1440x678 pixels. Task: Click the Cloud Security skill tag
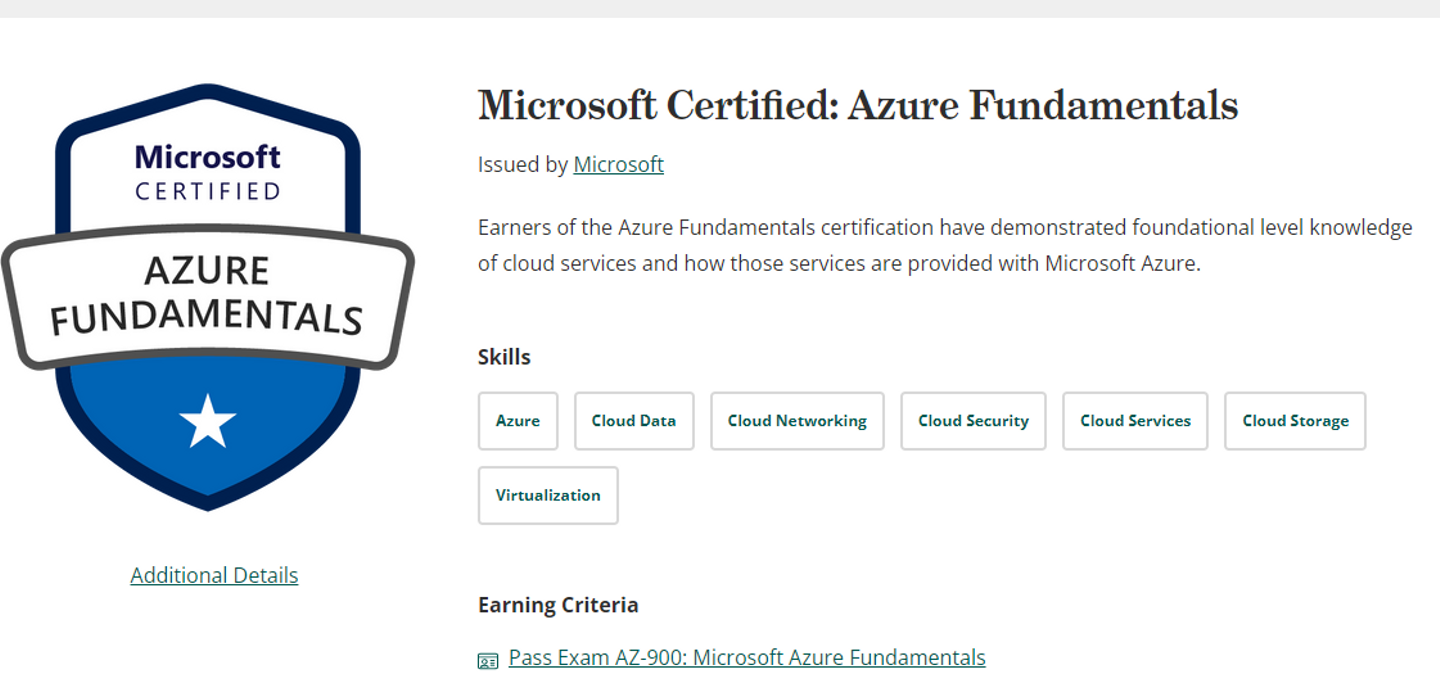[973, 421]
